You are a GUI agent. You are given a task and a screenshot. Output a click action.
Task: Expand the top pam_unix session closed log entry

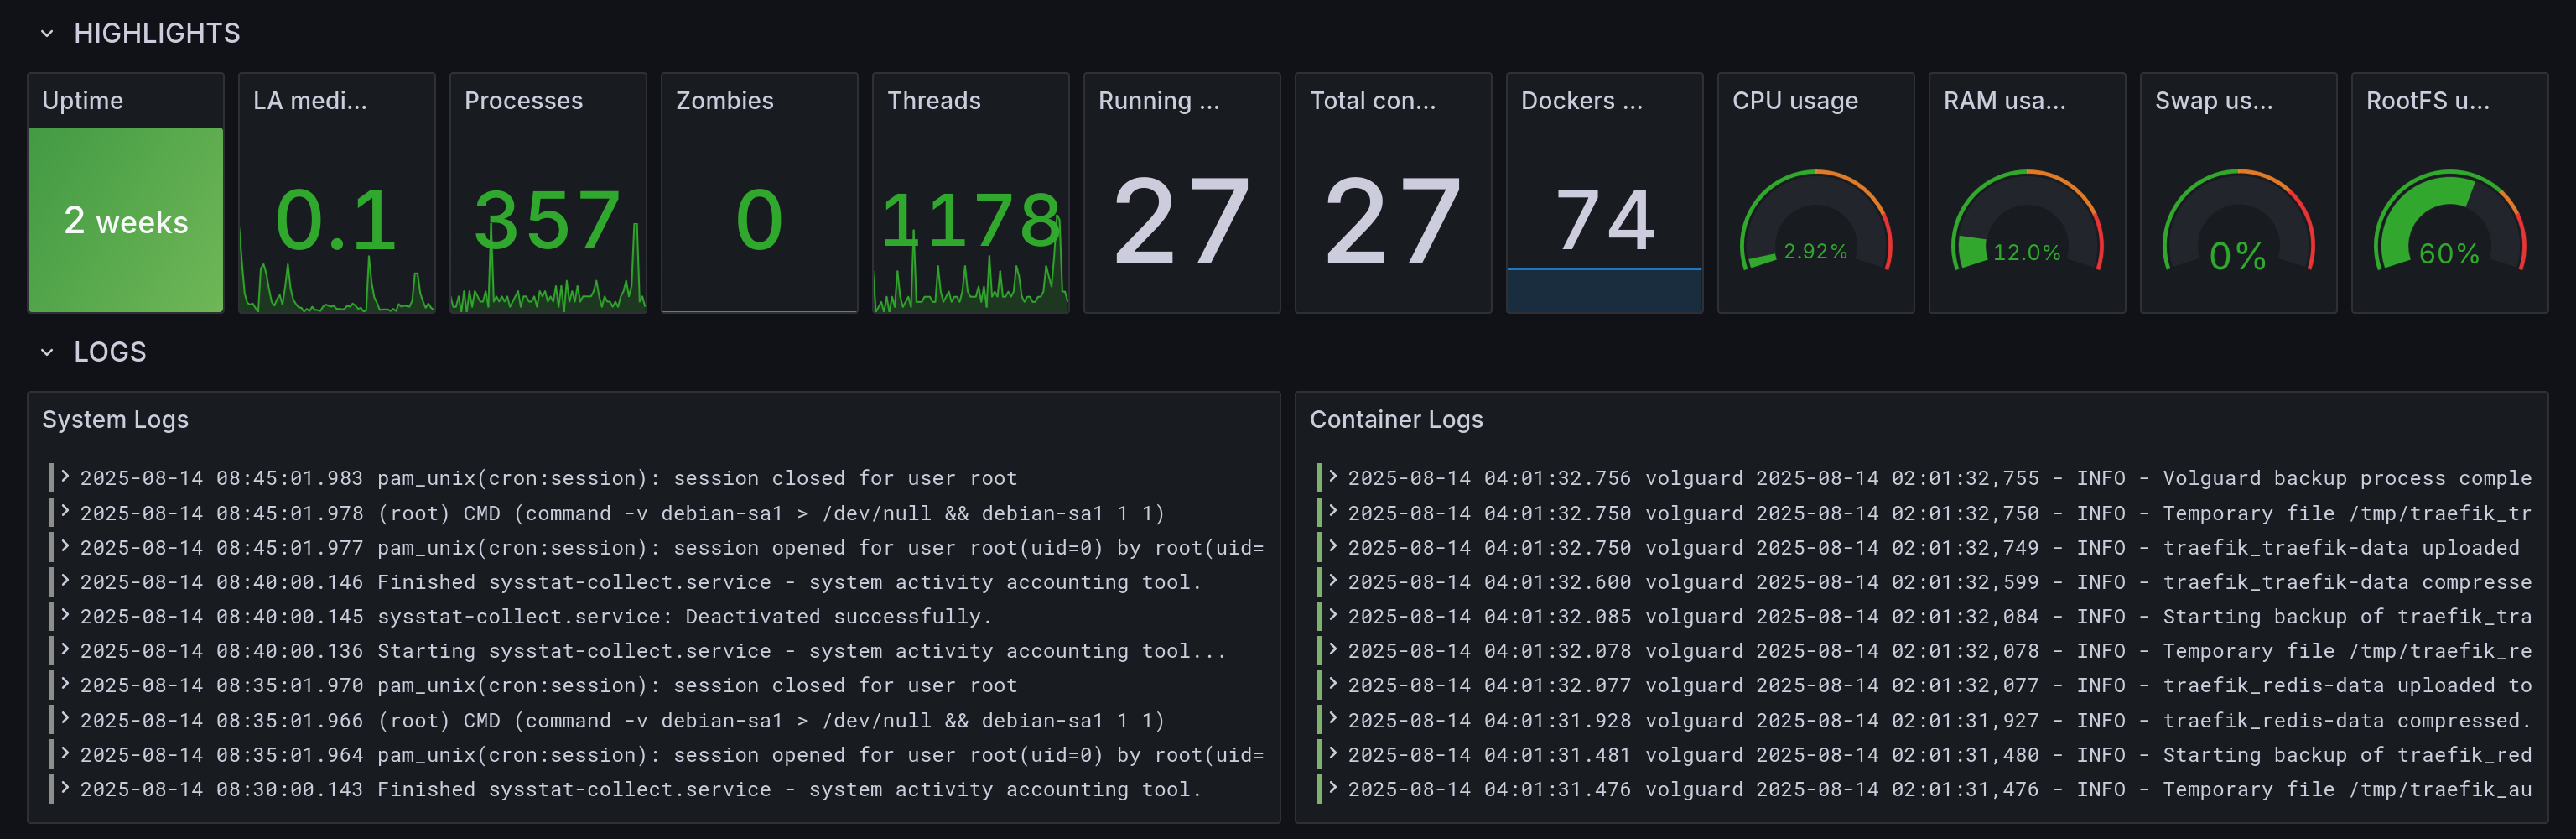66,478
